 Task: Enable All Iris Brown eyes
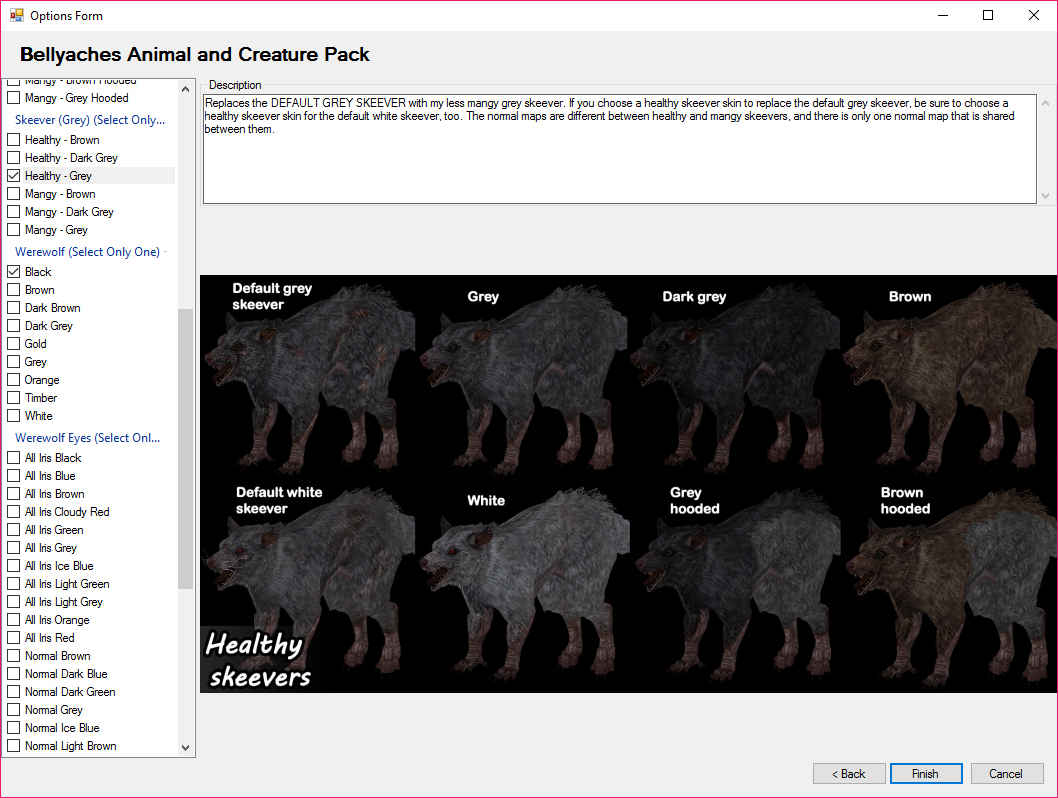[x=13, y=494]
